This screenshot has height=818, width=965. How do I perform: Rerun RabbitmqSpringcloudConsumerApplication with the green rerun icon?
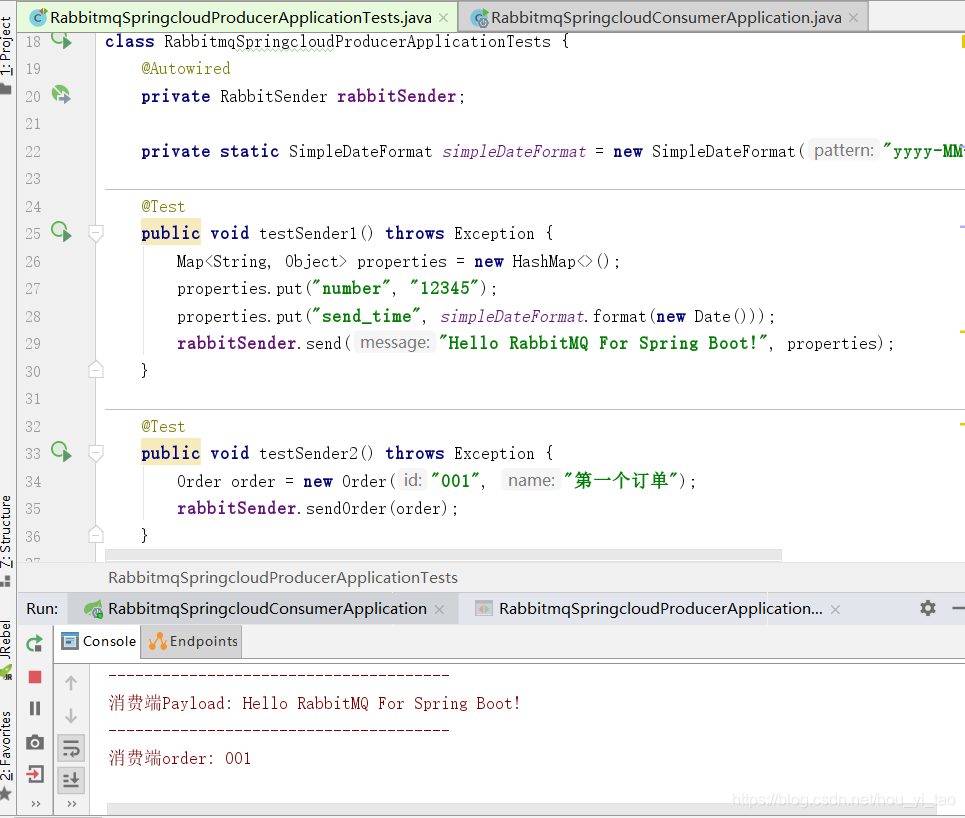pyautogui.click(x=35, y=644)
